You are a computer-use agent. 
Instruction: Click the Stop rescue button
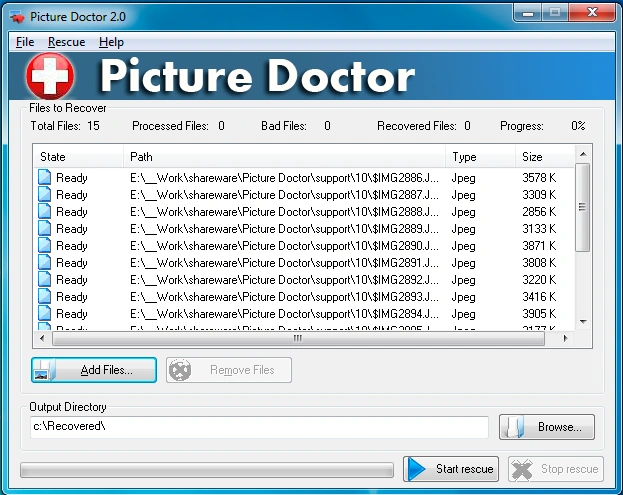point(555,469)
